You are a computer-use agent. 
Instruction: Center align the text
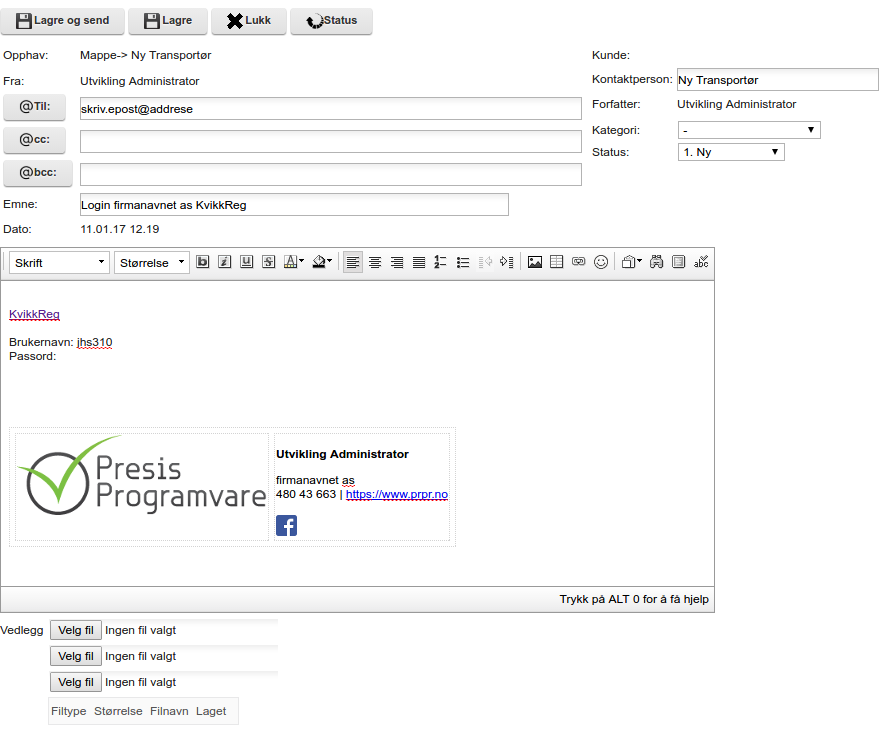(x=375, y=262)
